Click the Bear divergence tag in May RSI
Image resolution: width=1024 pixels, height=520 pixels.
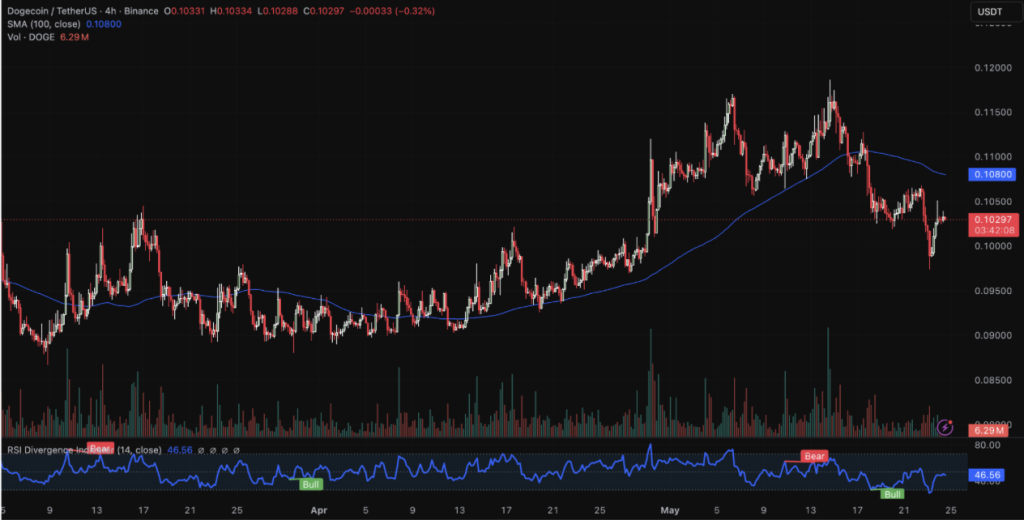(x=814, y=456)
